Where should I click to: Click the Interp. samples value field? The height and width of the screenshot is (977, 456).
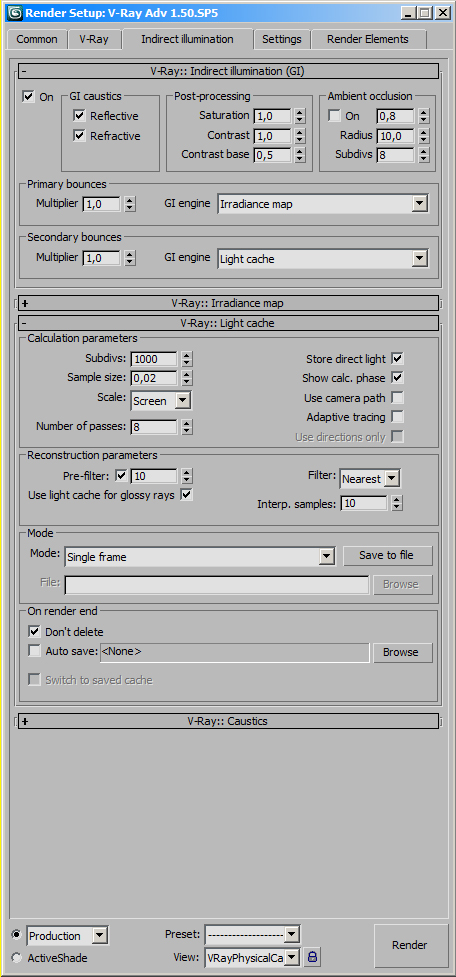[x=364, y=503]
